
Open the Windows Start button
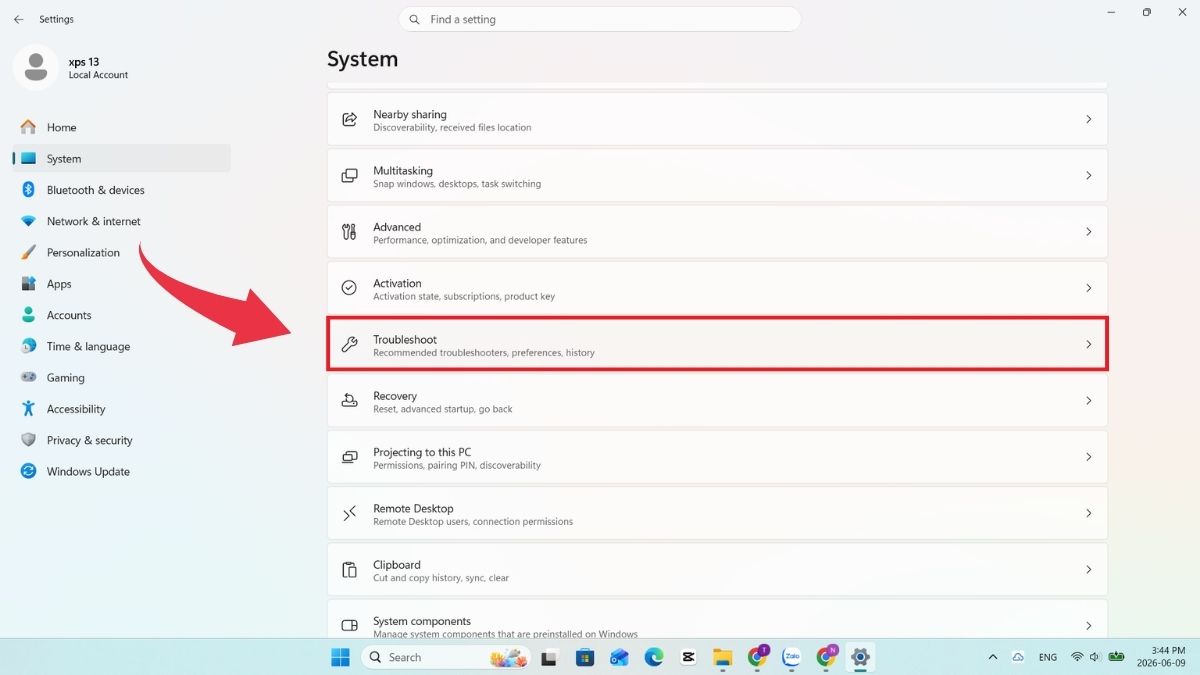click(x=340, y=657)
